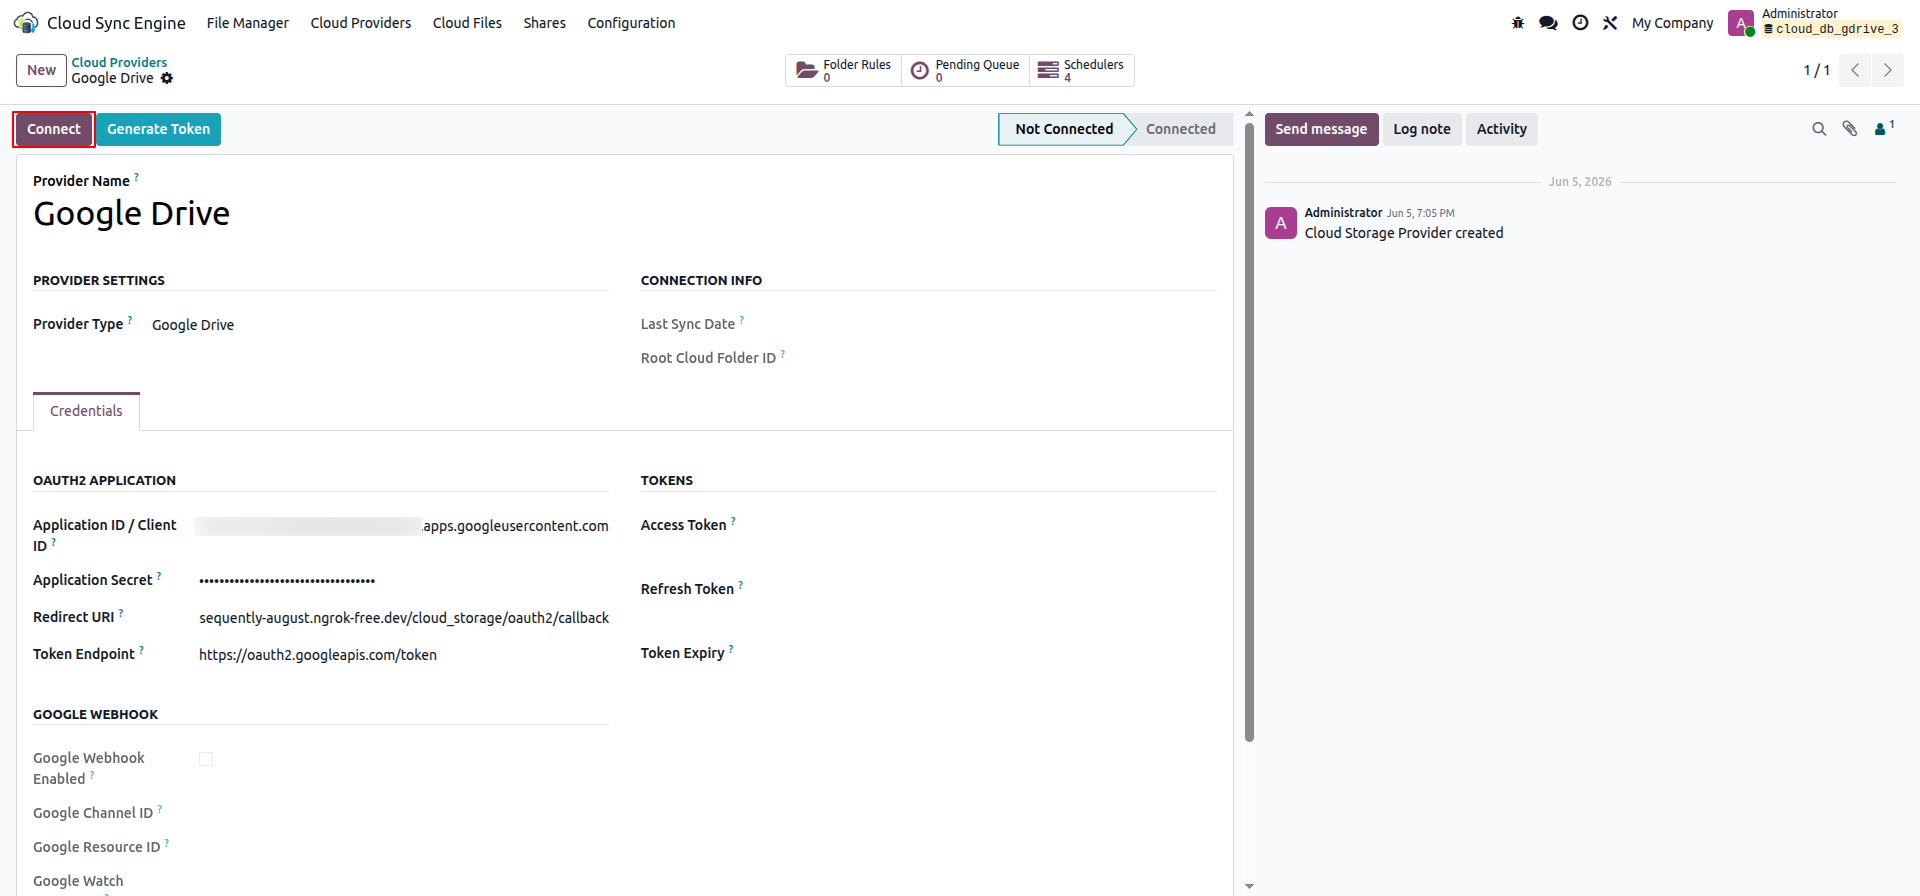The height and width of the screenshot is (896, 1920).
Task: Open the Configuration menu
Action: pyautogui.click(x=631, y=23)
